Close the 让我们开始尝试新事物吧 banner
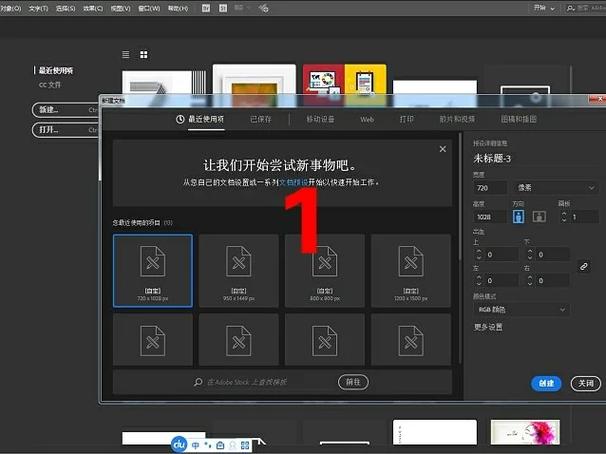Screen dimensions: 606x454 click(x=443, y=149)
